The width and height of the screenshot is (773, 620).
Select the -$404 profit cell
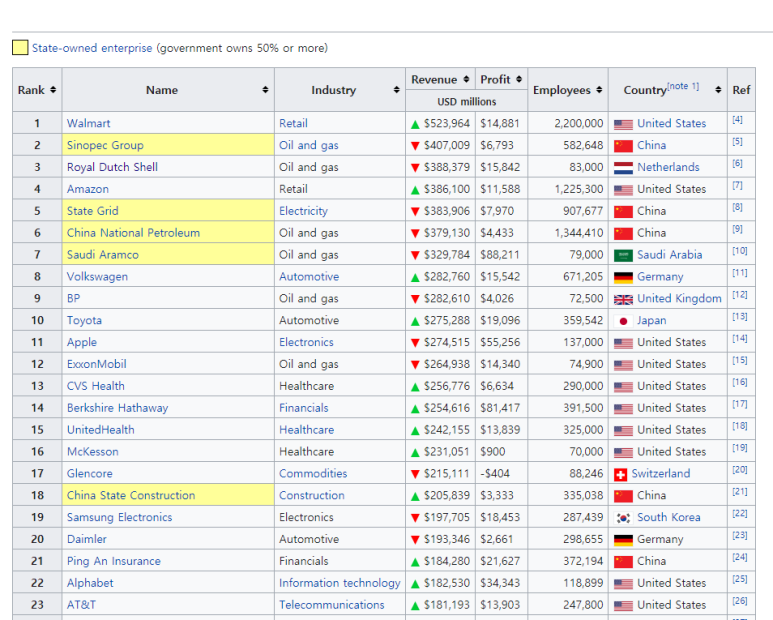pos(501,473)
